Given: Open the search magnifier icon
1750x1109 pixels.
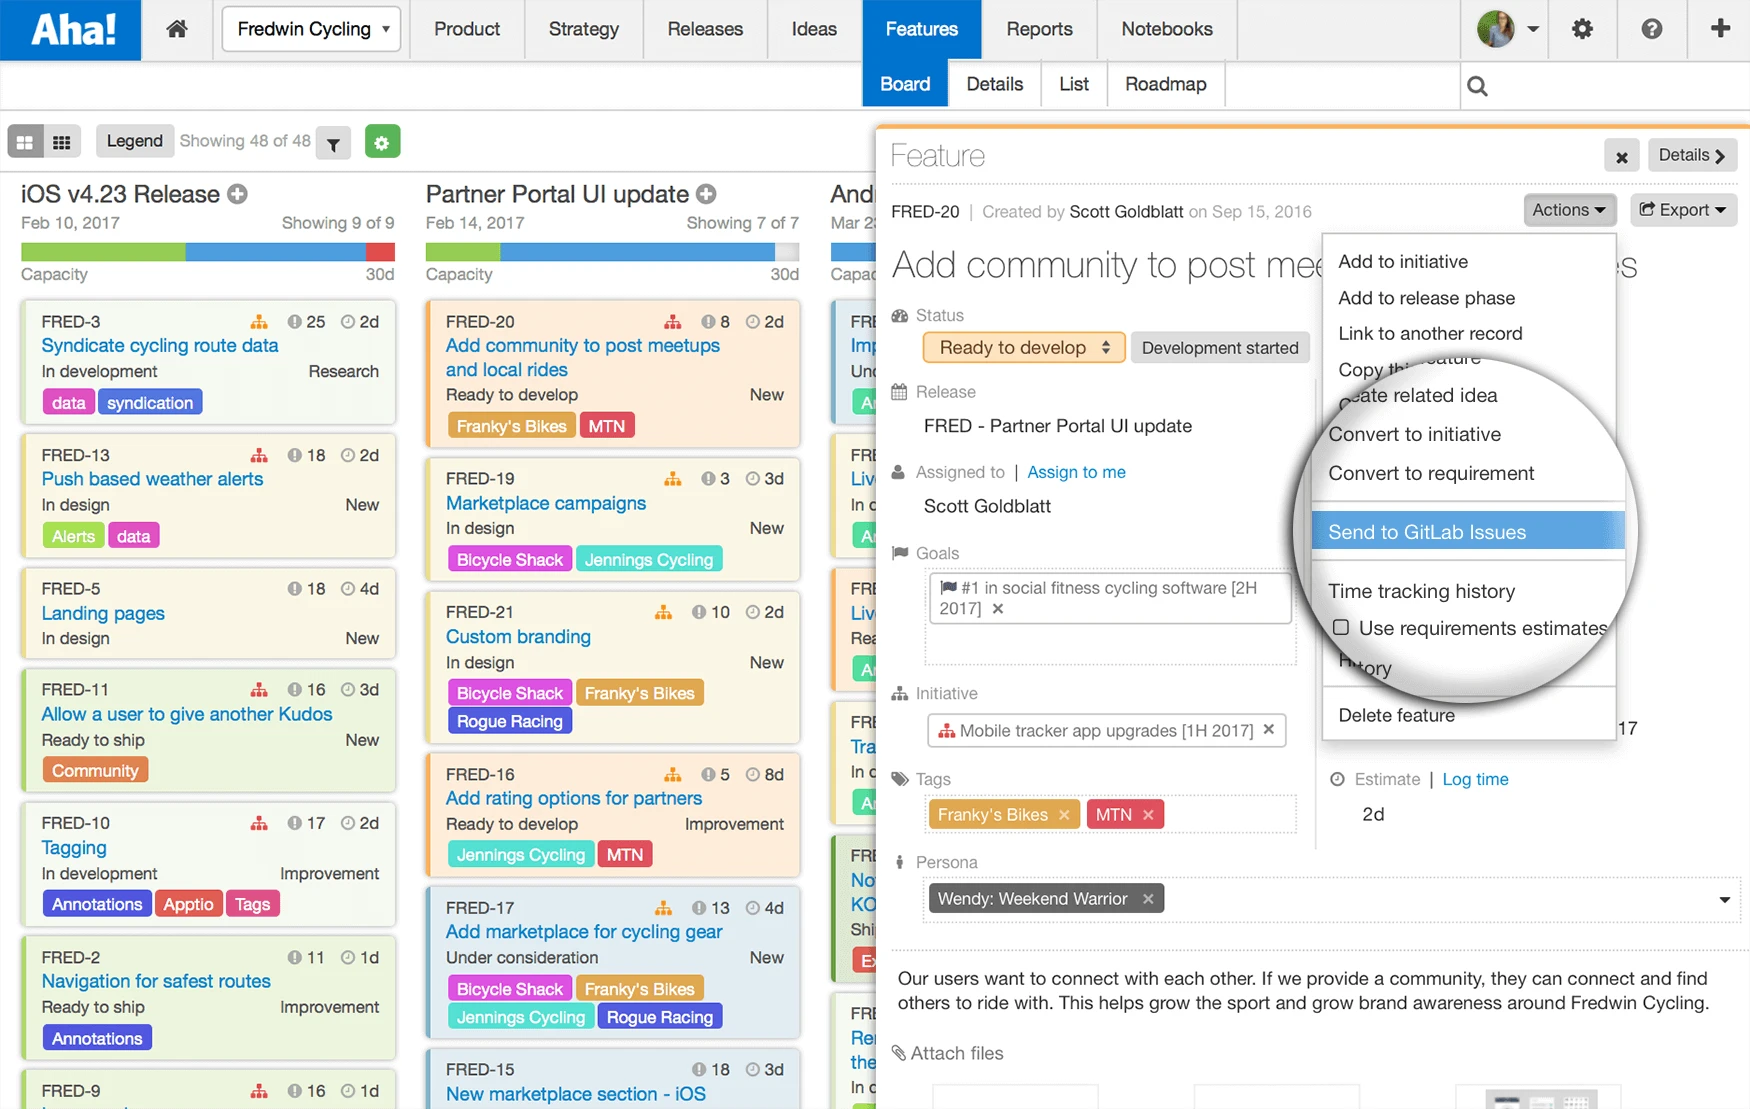Looking at the screenshot, I should (x=1477, y=86).
